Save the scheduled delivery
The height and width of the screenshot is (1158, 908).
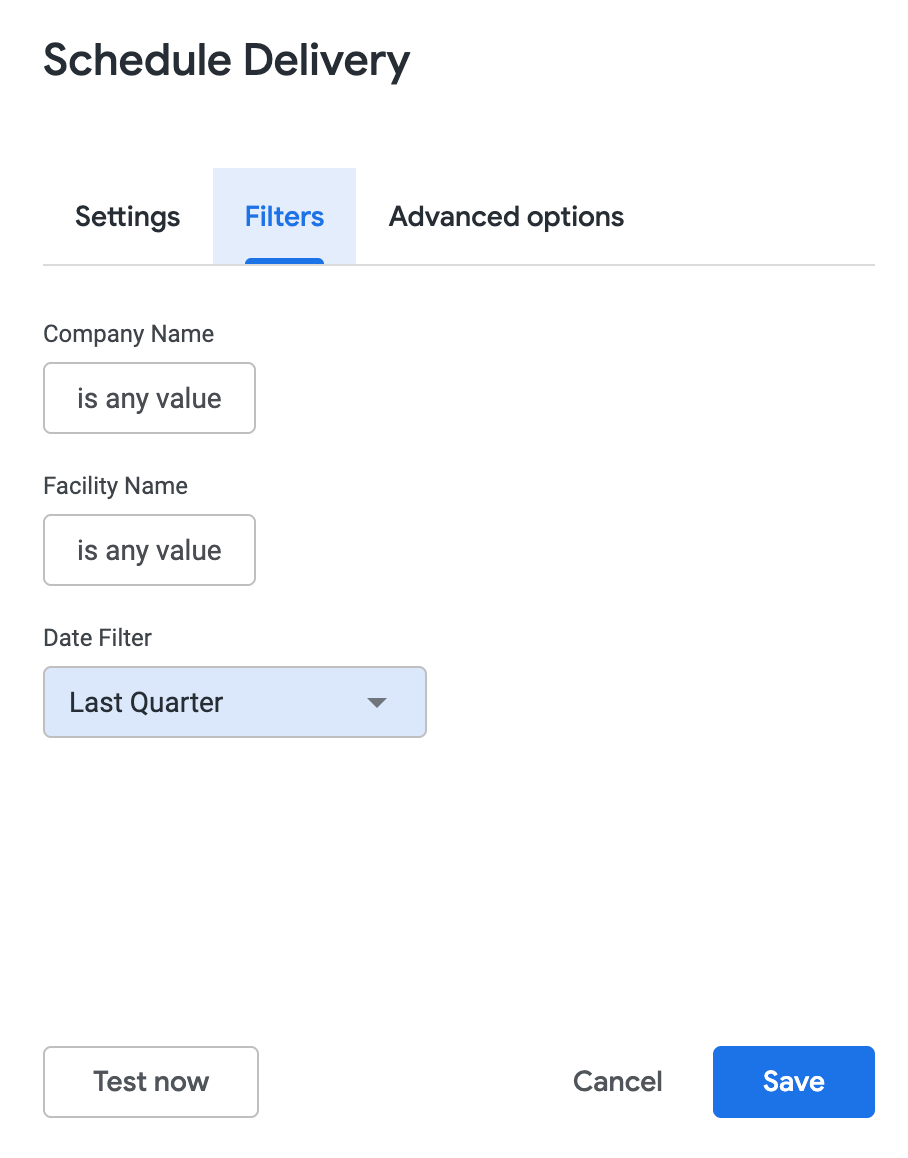[x=793, y=1081]
